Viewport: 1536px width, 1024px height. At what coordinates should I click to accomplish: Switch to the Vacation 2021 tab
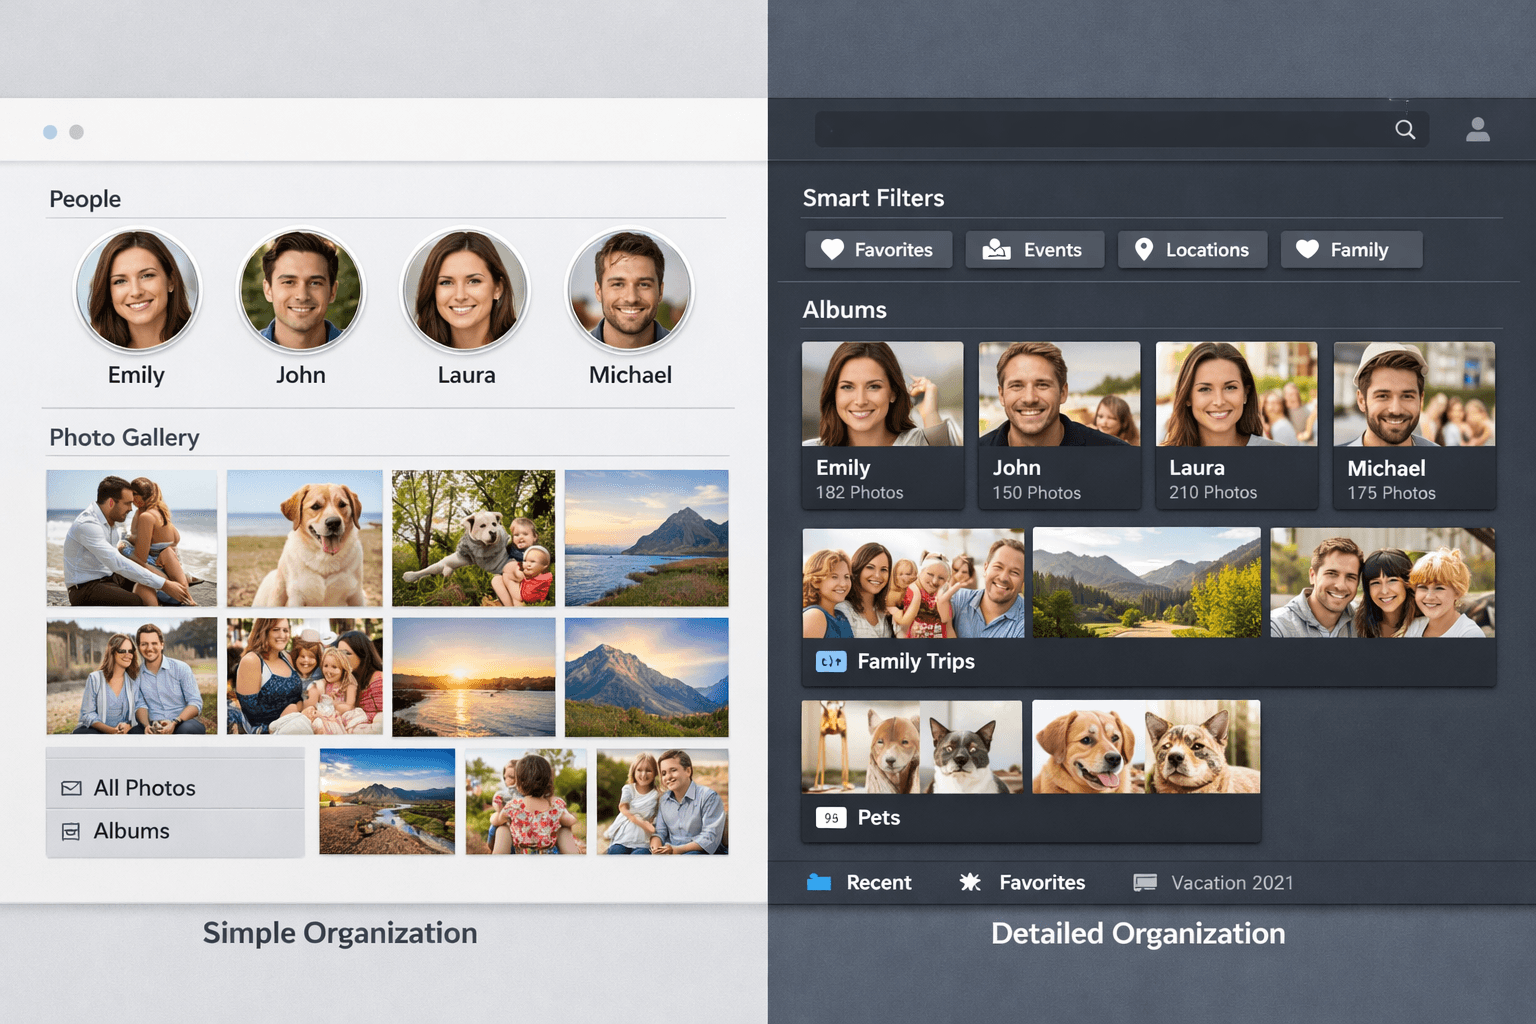click(1231, 882)
